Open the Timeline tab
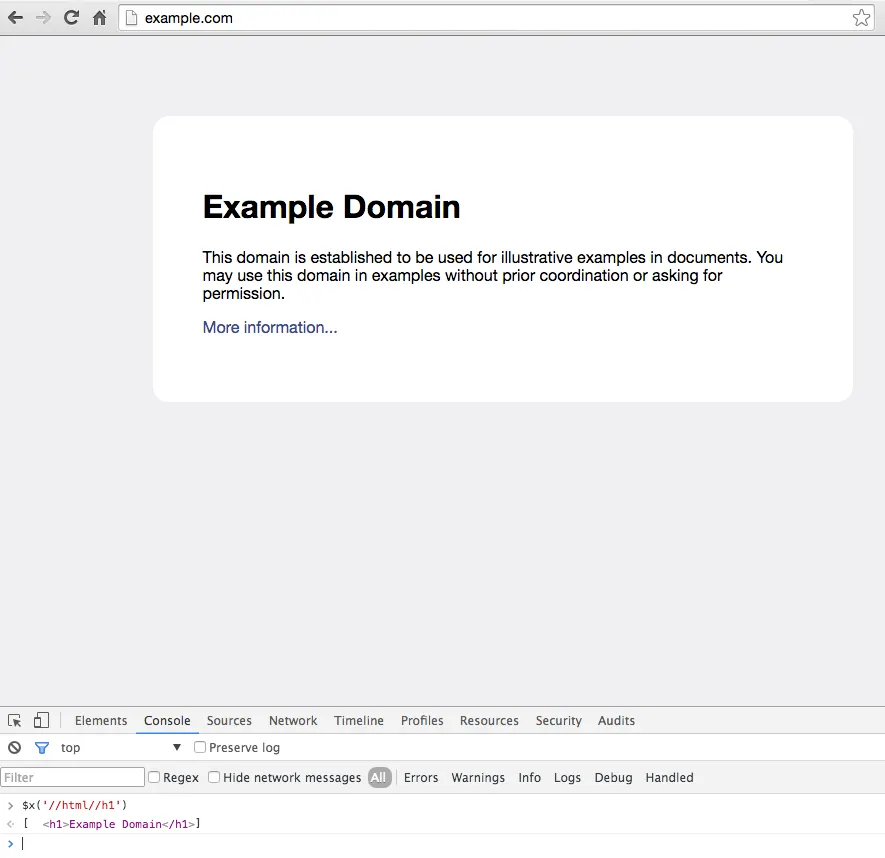The height and width of the screenshot is (858, 885). (x=359, y=721)
